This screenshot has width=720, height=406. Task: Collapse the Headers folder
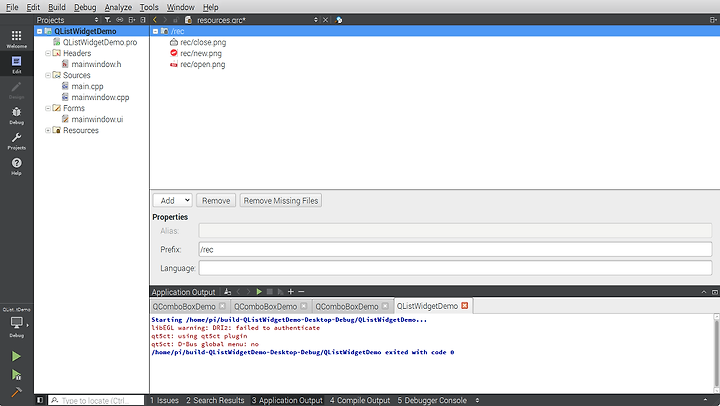point(48,53)
